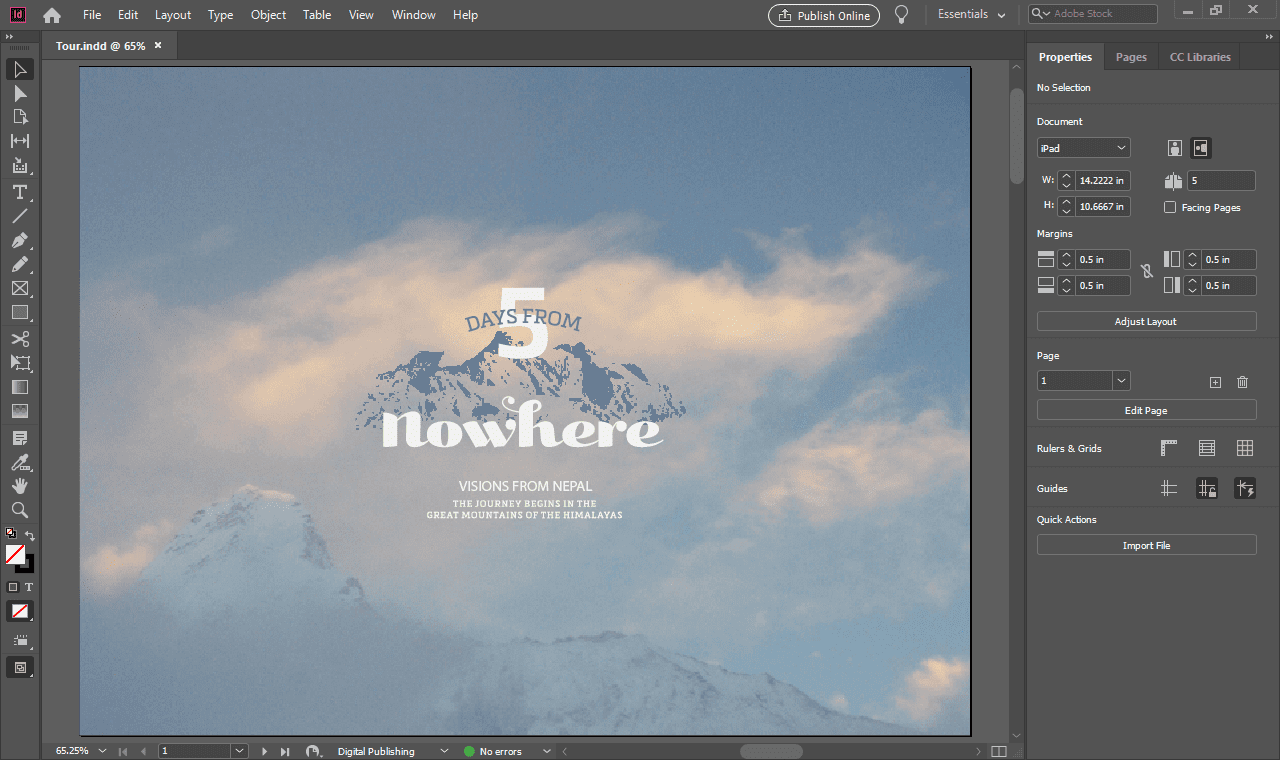Click the Fill color swatch
1280x760 pixels.
pyautogui.click(x=15, y=554)
